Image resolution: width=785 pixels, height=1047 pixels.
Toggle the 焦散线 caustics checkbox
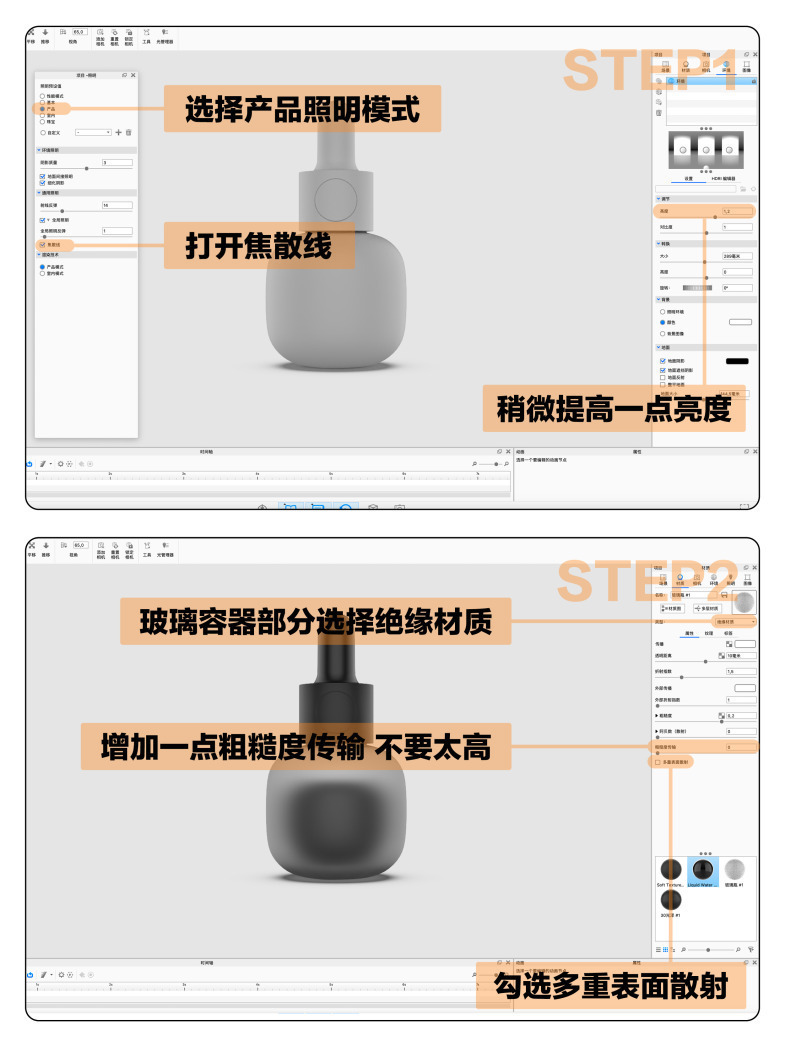point(42,244)
